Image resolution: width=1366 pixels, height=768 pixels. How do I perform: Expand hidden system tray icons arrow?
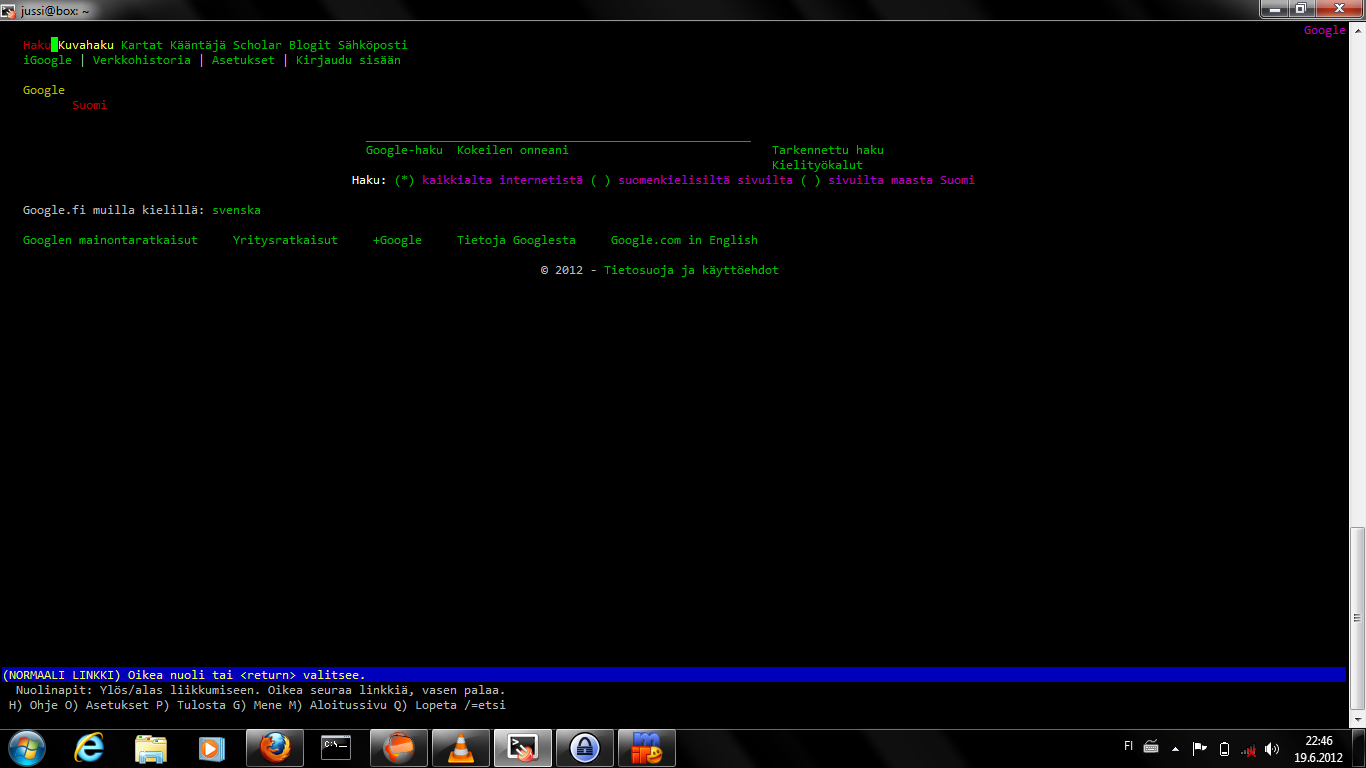[1175, 748]
